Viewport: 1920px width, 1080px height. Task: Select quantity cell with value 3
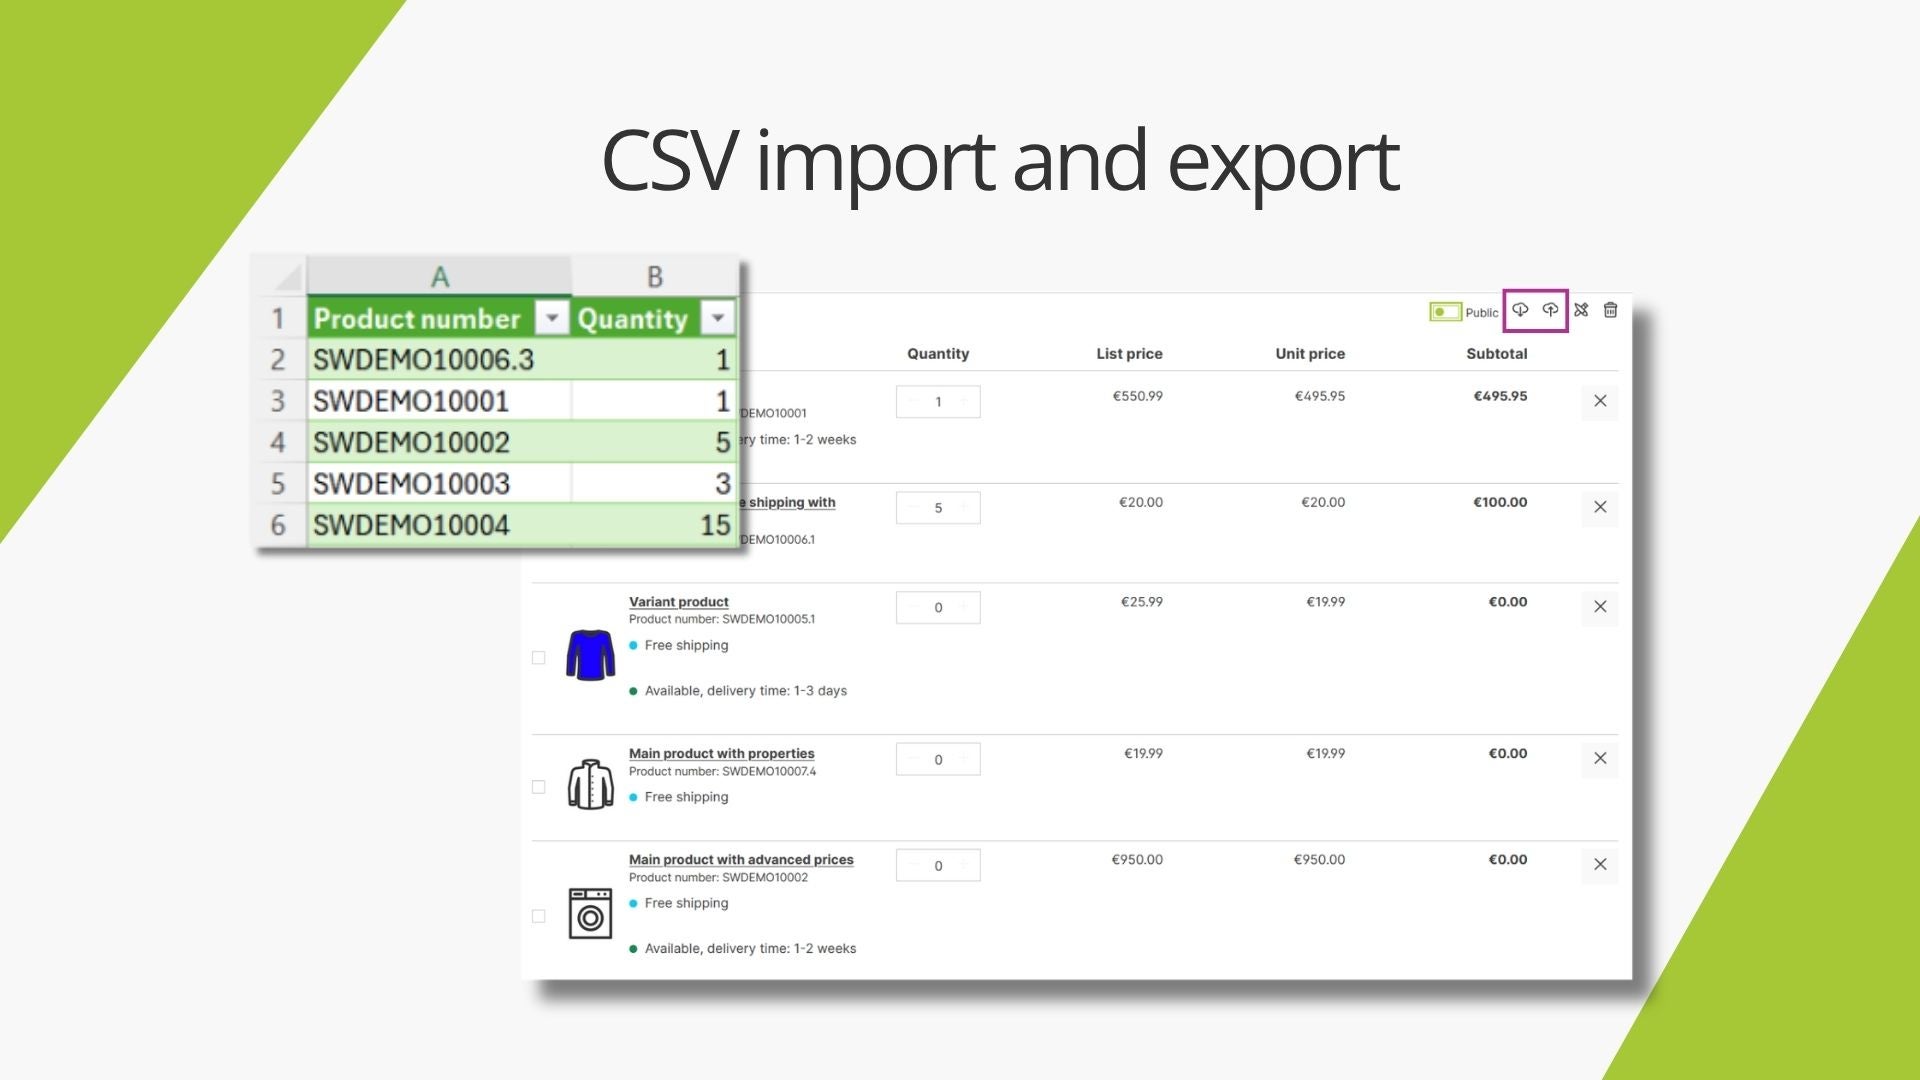(x=655, y=484)
